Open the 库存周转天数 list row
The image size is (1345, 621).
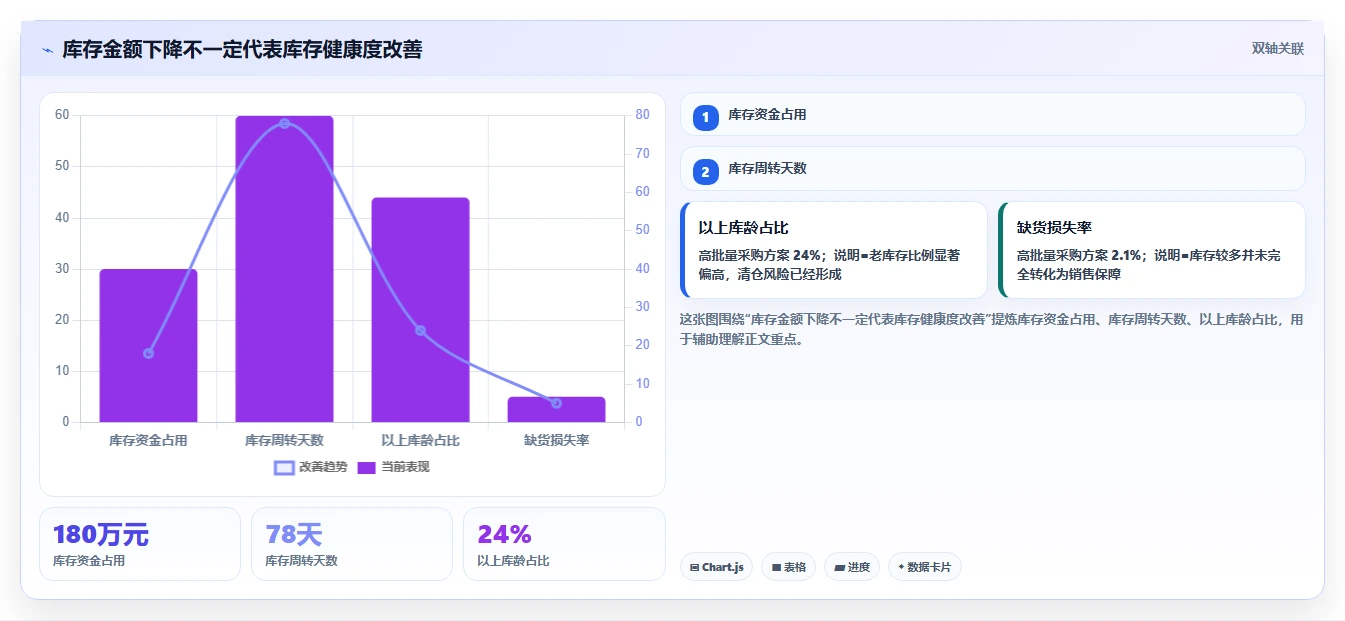(992, 169)
